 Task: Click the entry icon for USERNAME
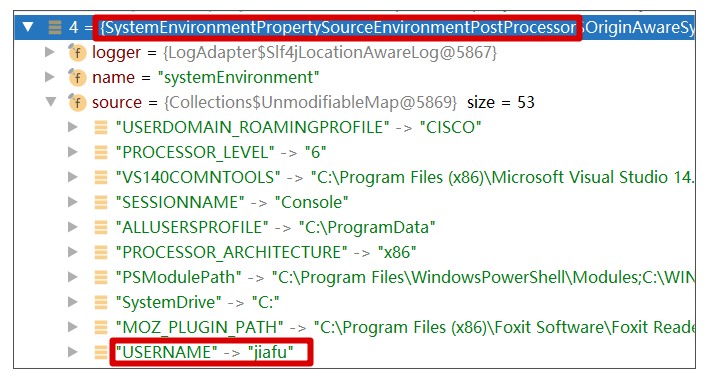point(101,352)
